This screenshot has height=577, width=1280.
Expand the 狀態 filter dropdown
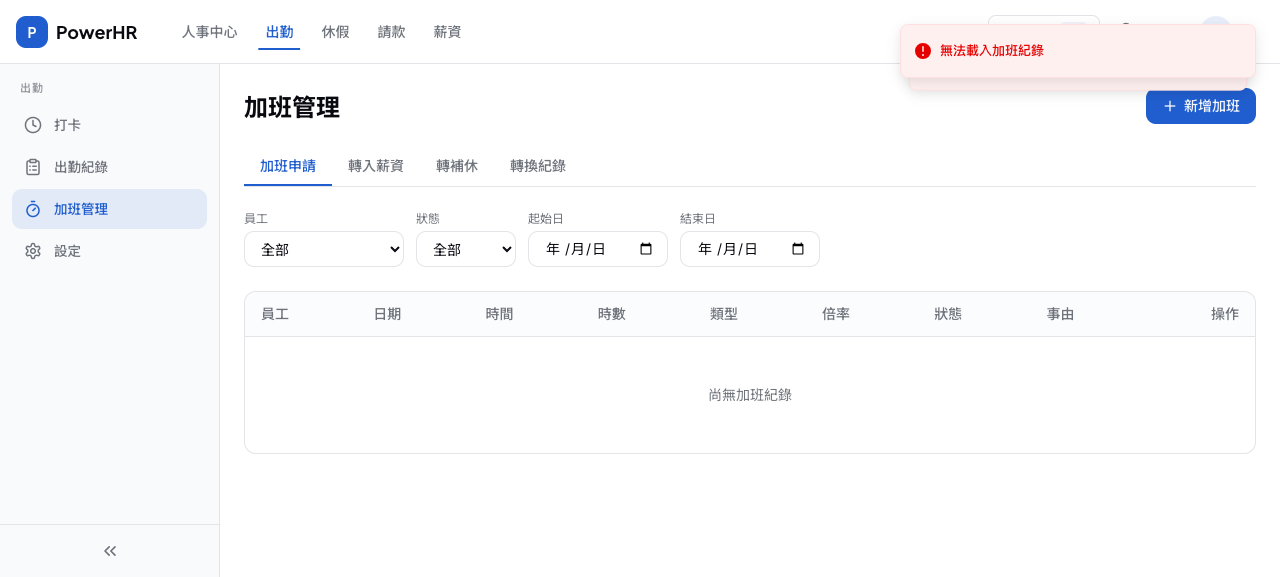point(465,249)
